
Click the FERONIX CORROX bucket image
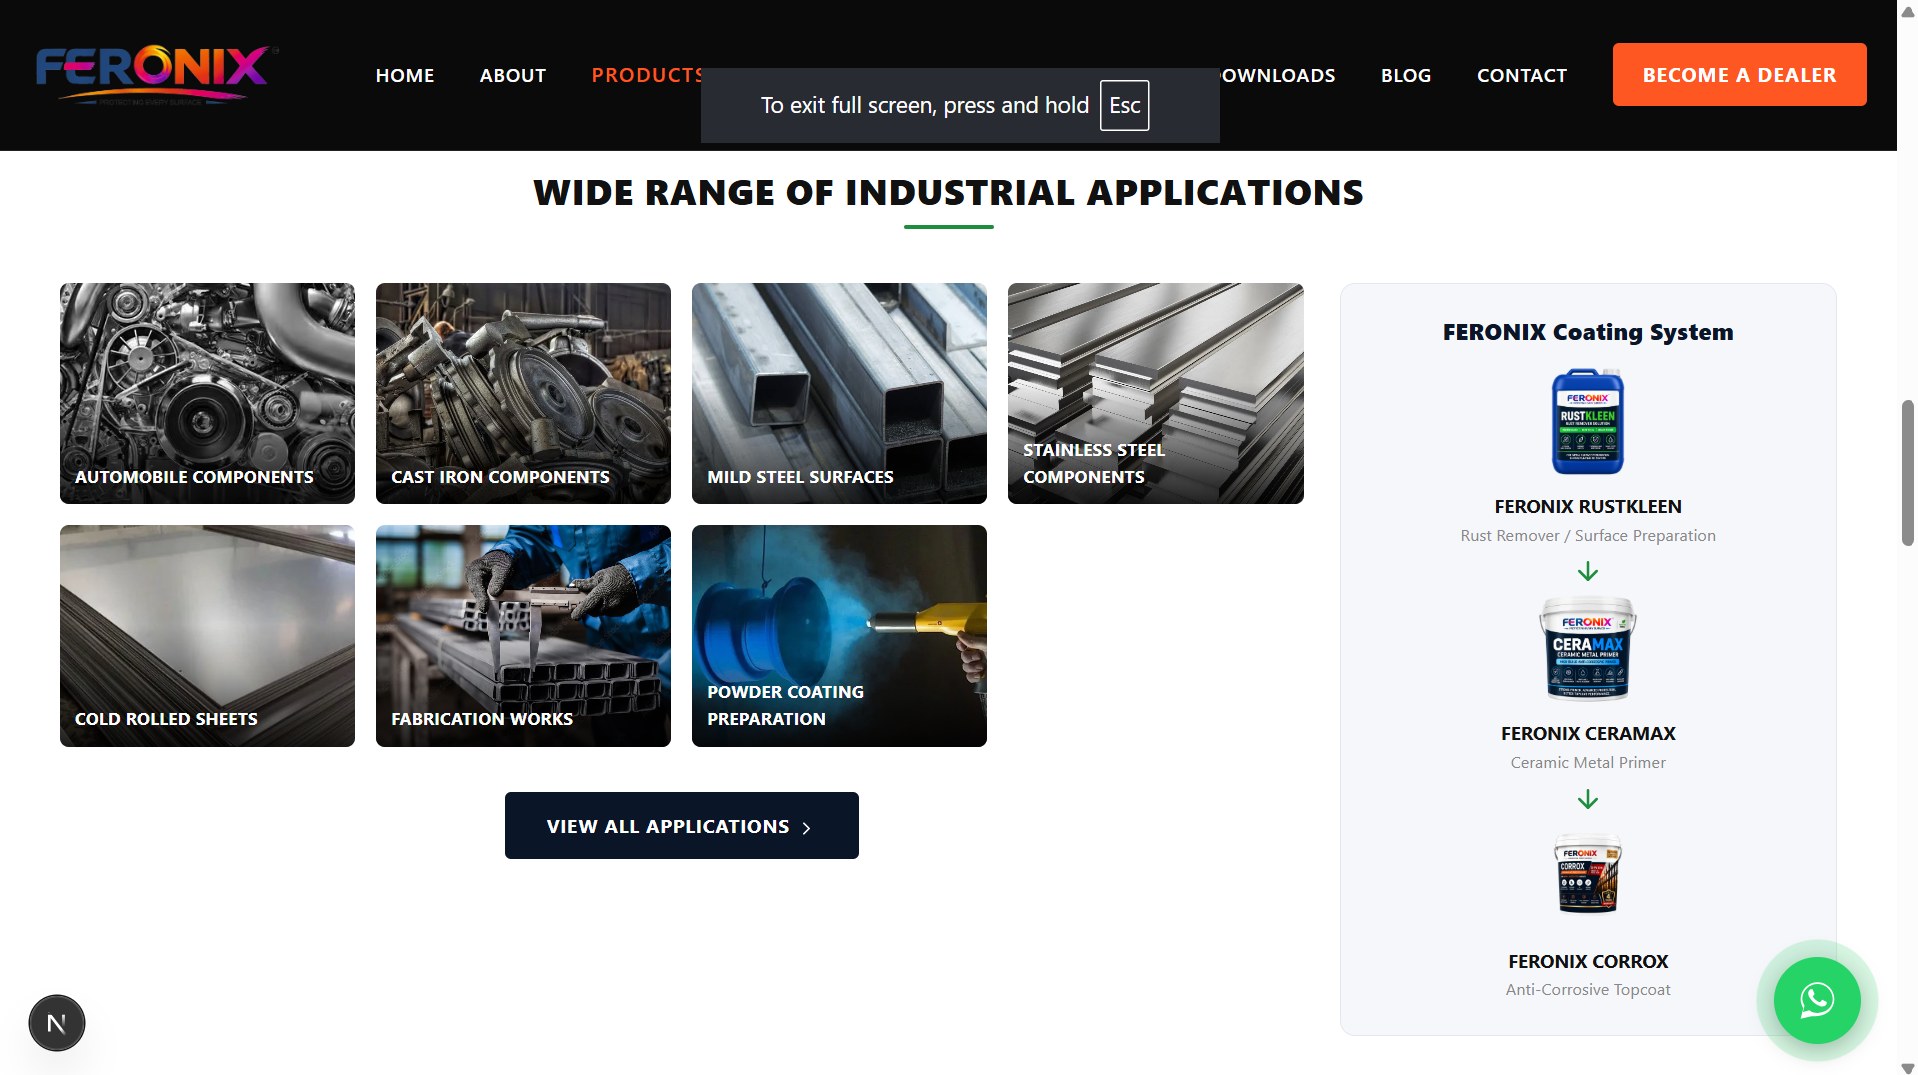point(1588,875)
